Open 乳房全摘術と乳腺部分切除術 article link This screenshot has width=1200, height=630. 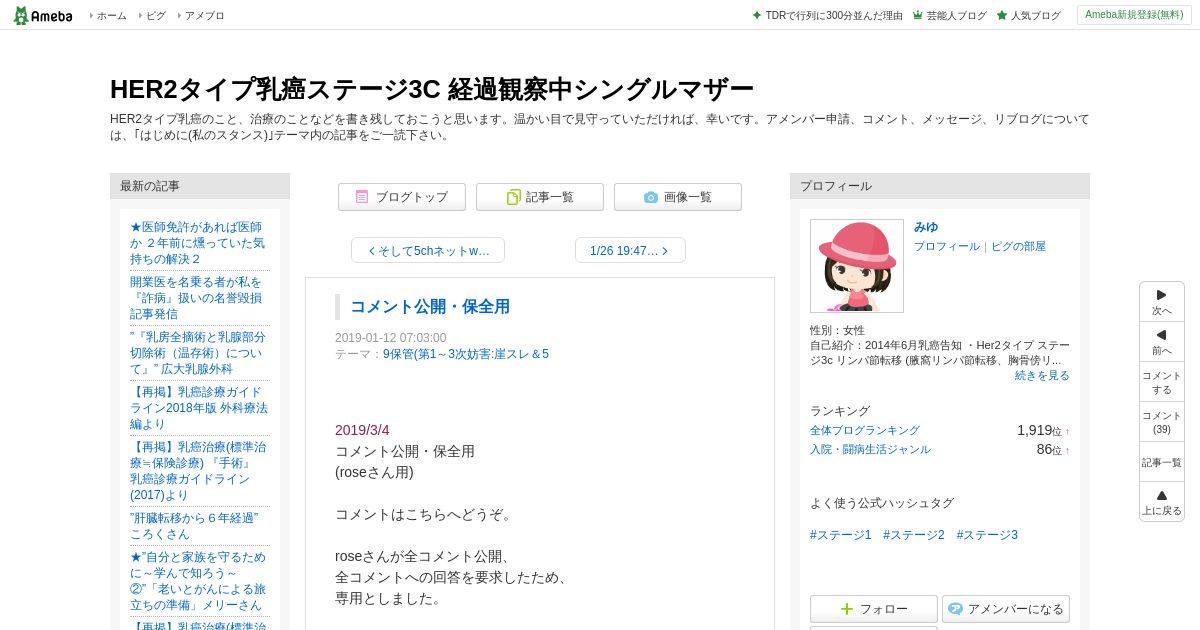(x=199, y=353)
